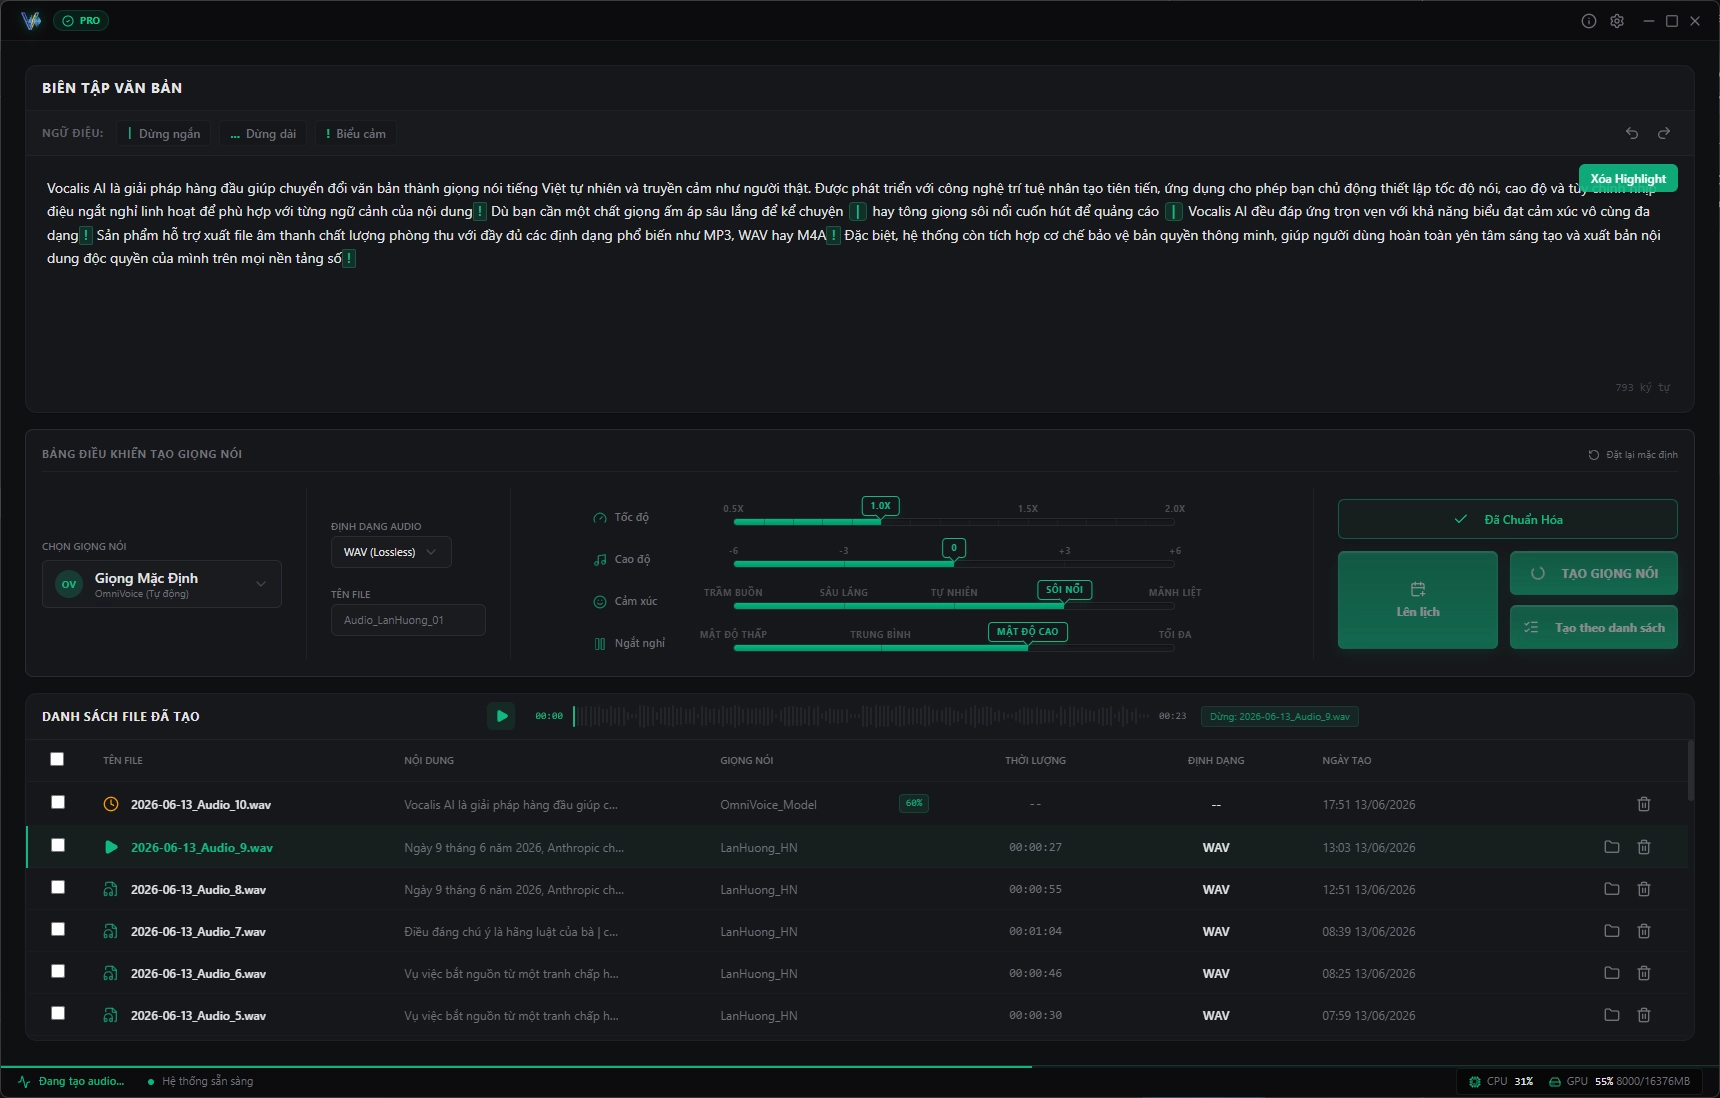Check the box for Audio_10.wav
1720x1098 pixels.
(58, 802)
